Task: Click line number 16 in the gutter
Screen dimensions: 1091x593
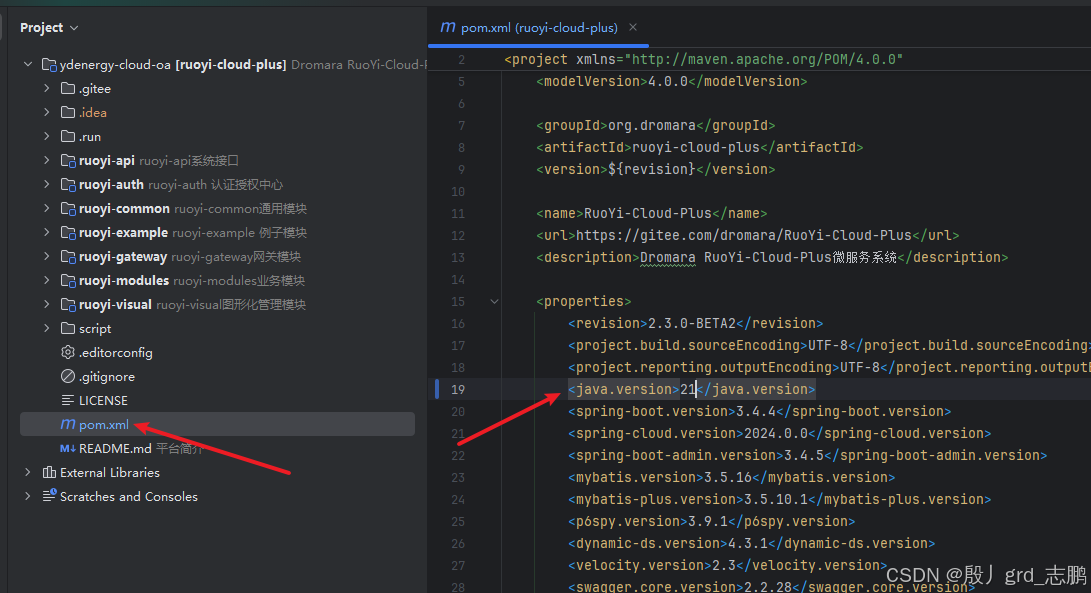Action: (457, 323)
